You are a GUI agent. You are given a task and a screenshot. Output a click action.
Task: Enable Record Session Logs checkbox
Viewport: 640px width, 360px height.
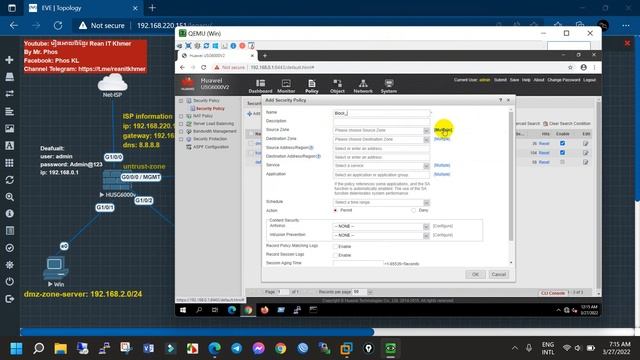(x=336, y=255)
